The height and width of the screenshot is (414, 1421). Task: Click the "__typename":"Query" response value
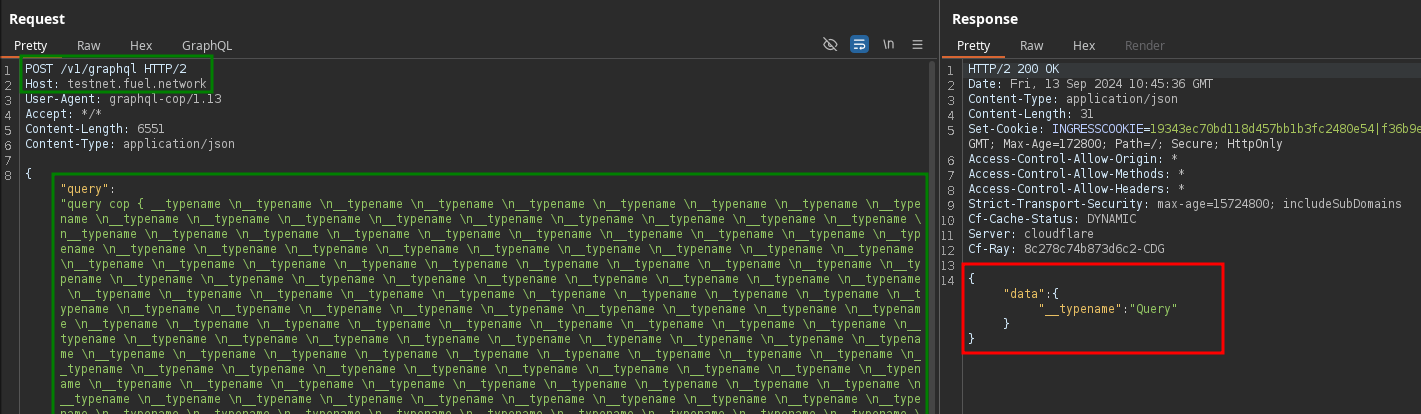click(x=1108, y=309)
